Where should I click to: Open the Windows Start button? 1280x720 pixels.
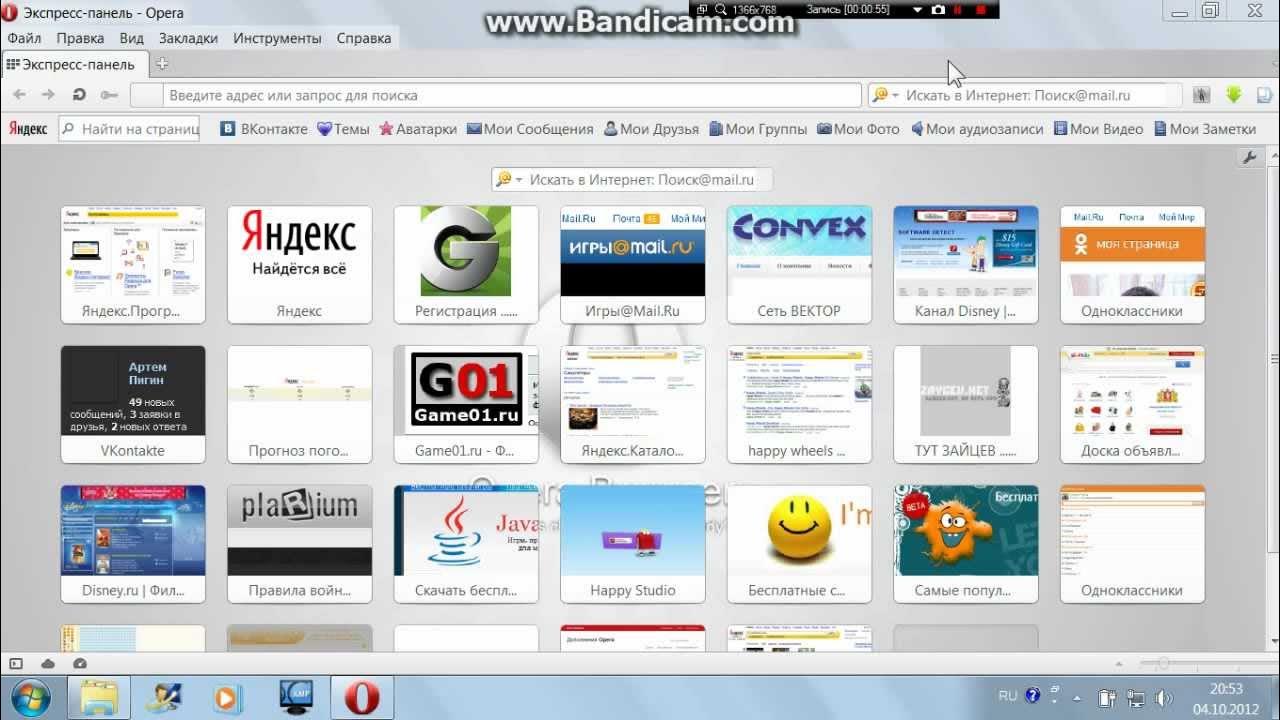tap(30, 697)
